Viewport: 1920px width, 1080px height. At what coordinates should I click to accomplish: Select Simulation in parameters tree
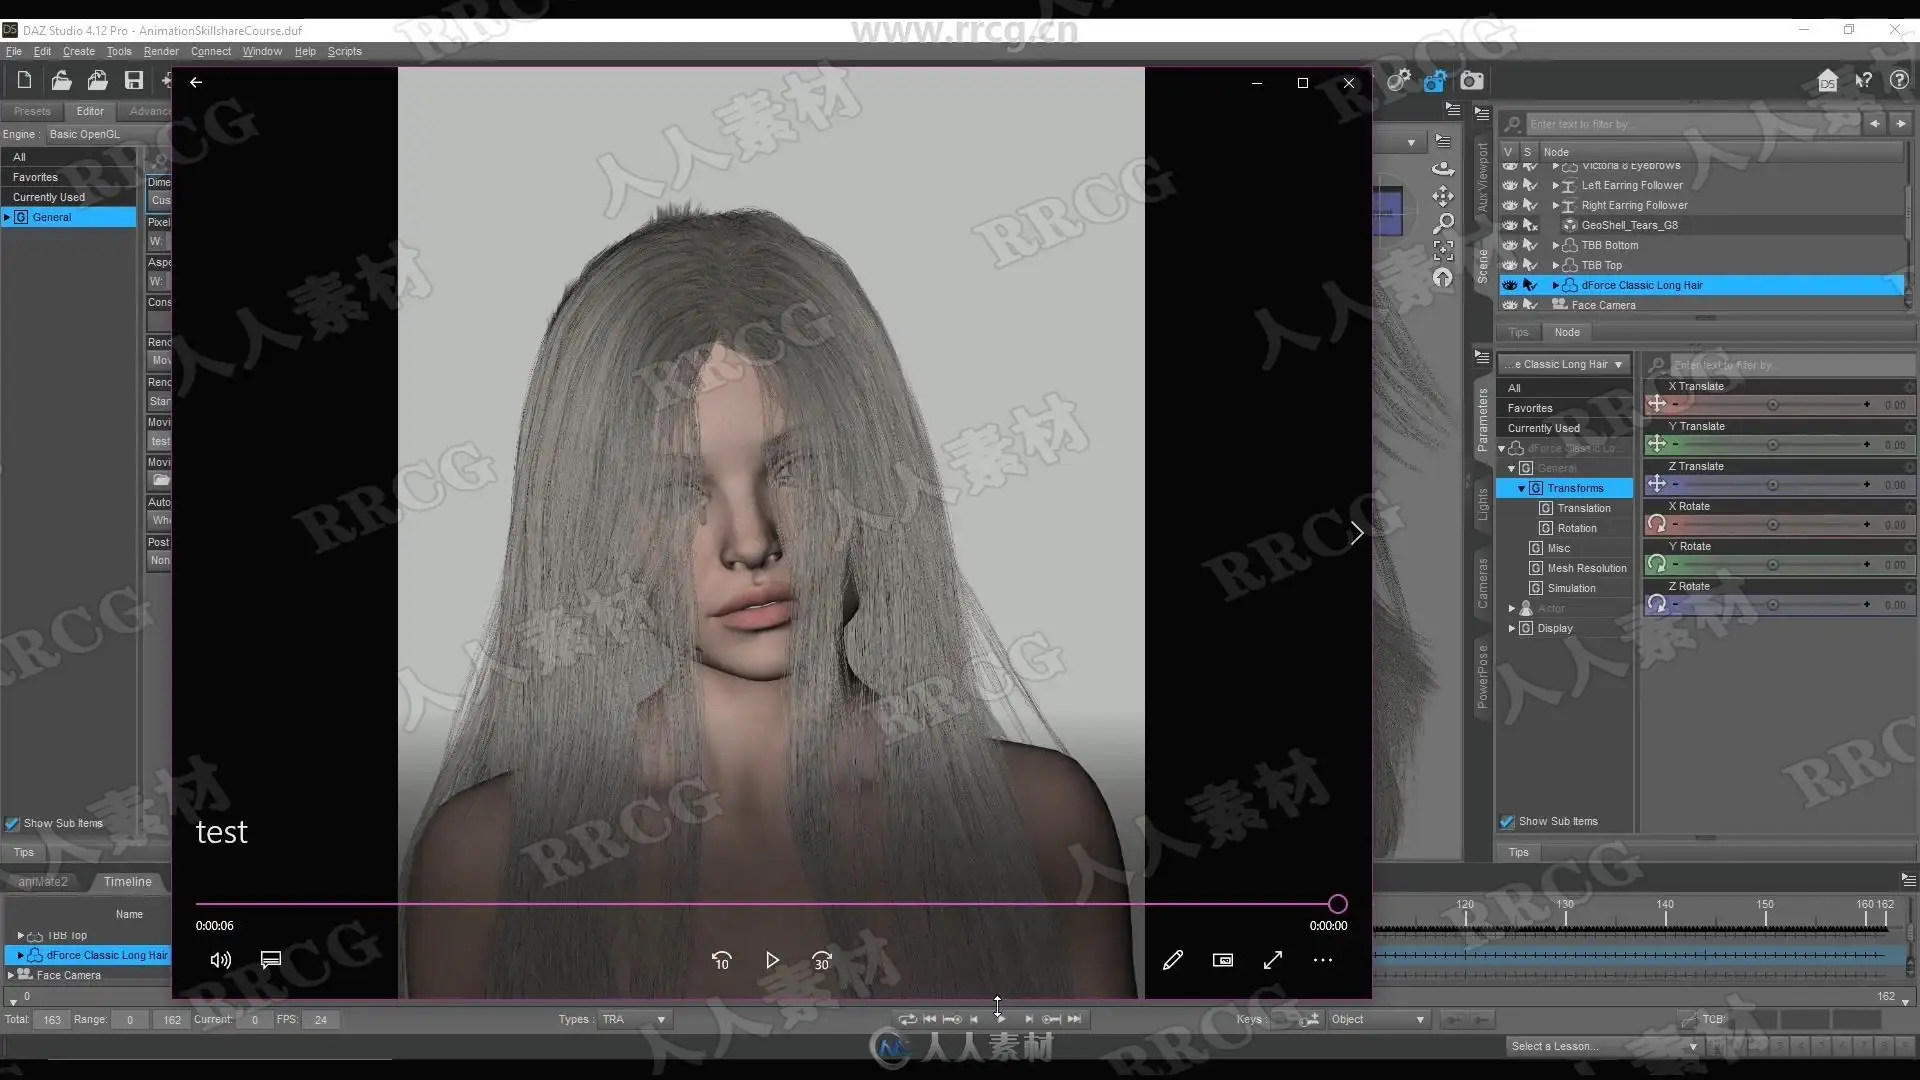tap(1571, 588)
